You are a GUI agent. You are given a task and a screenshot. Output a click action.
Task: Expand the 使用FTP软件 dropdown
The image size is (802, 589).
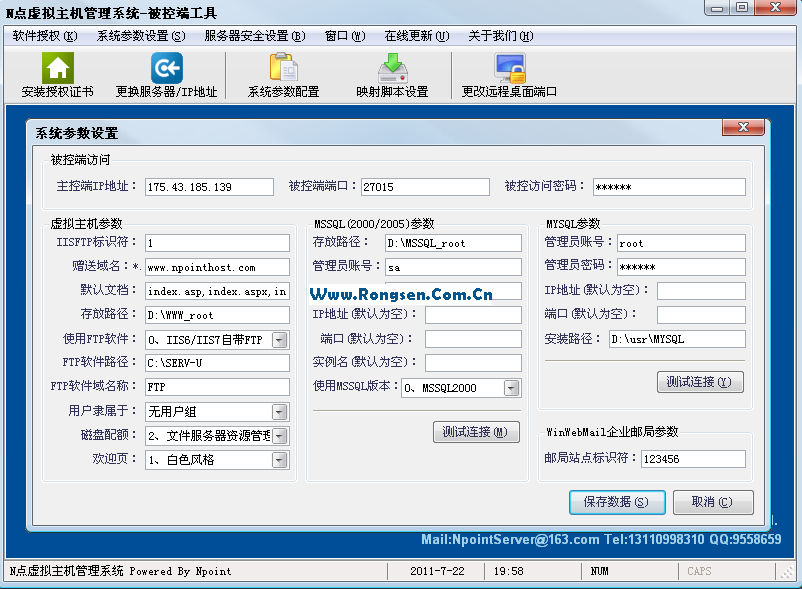[x=279, y=340]
